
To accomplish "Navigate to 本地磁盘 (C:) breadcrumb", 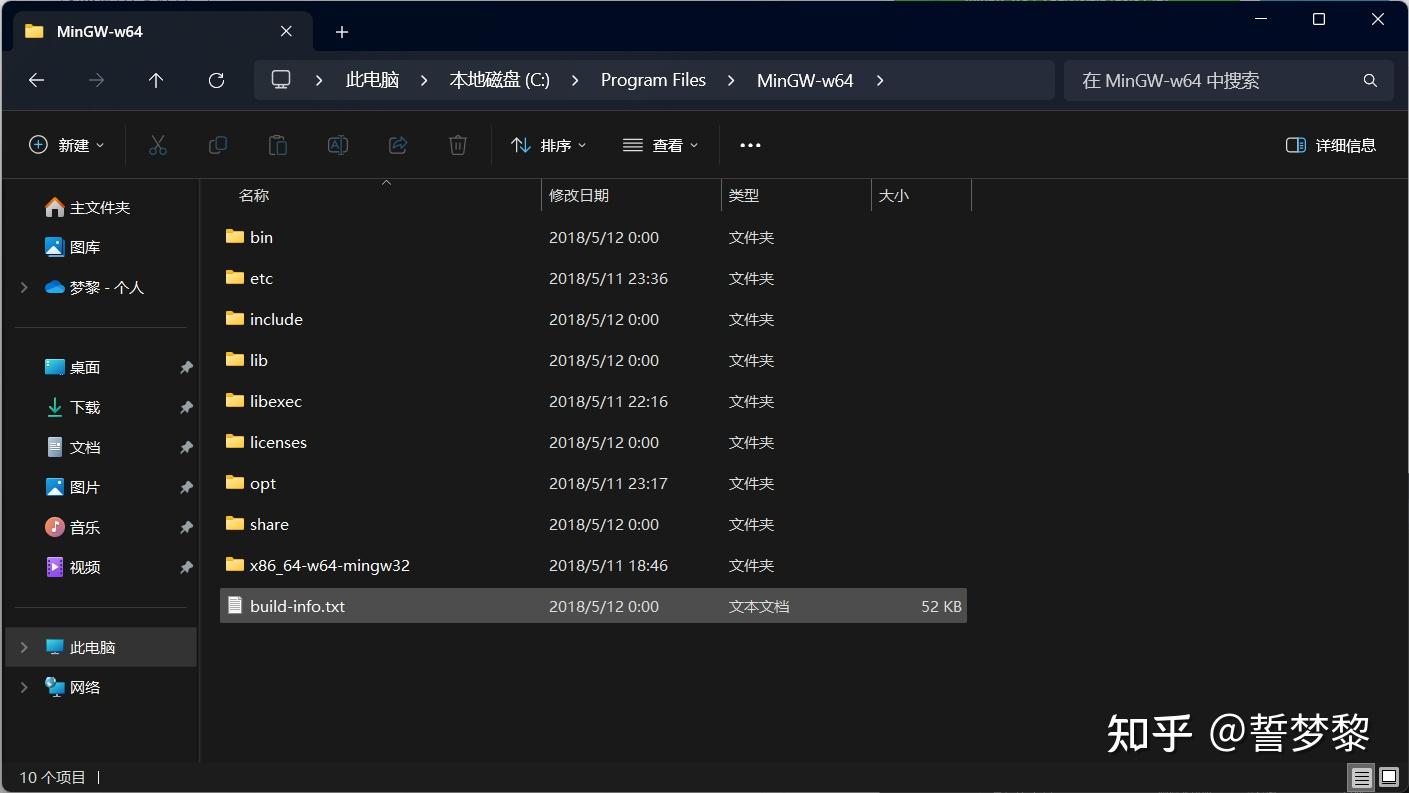I will pos(500,80).
